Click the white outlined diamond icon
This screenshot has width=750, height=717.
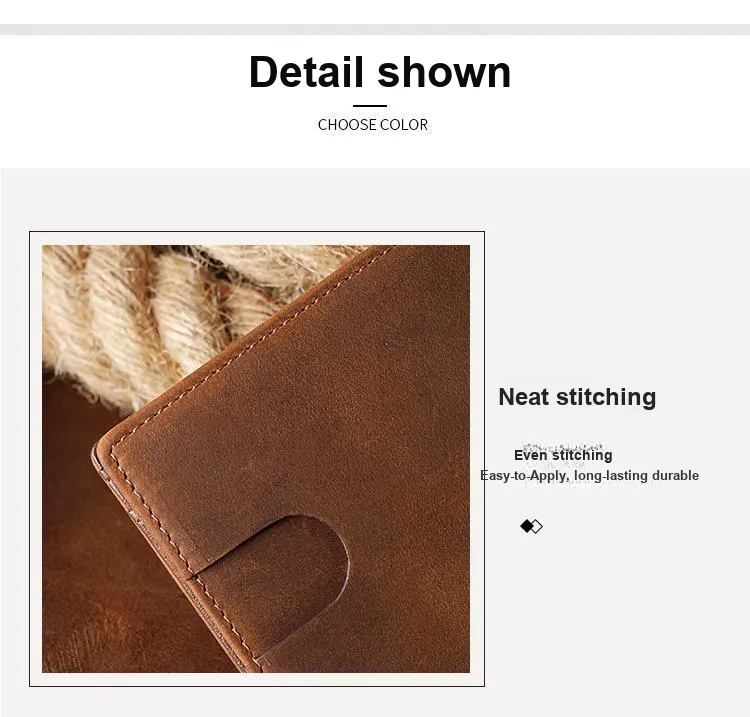click(x=537, y=527)
